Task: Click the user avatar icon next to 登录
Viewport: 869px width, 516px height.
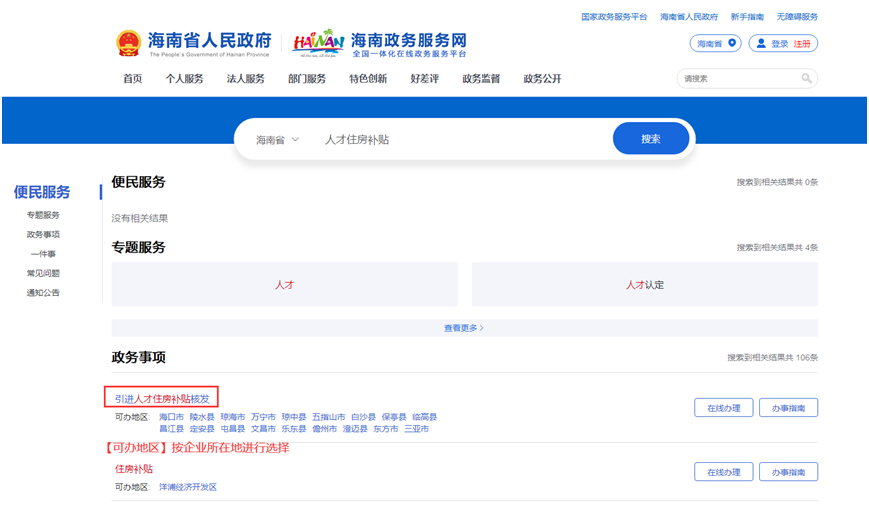Action: [x=761, y=43]
